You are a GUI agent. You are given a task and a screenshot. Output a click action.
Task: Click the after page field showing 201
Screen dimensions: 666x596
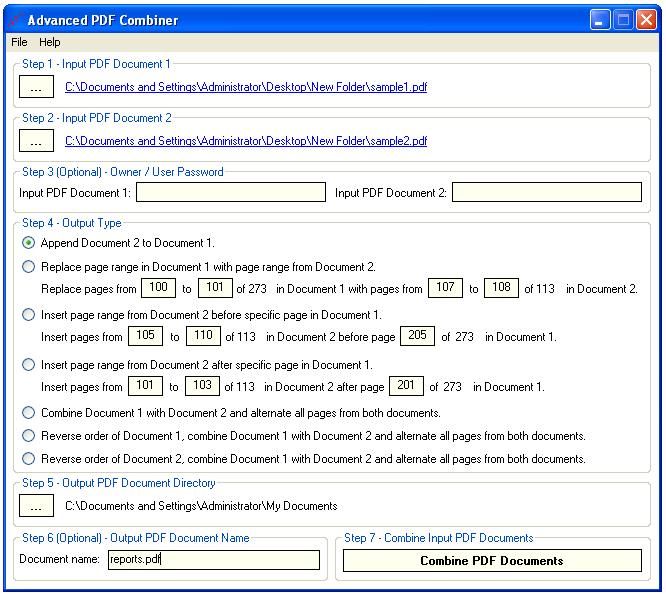pyautogui.click(x=406, y=386)
